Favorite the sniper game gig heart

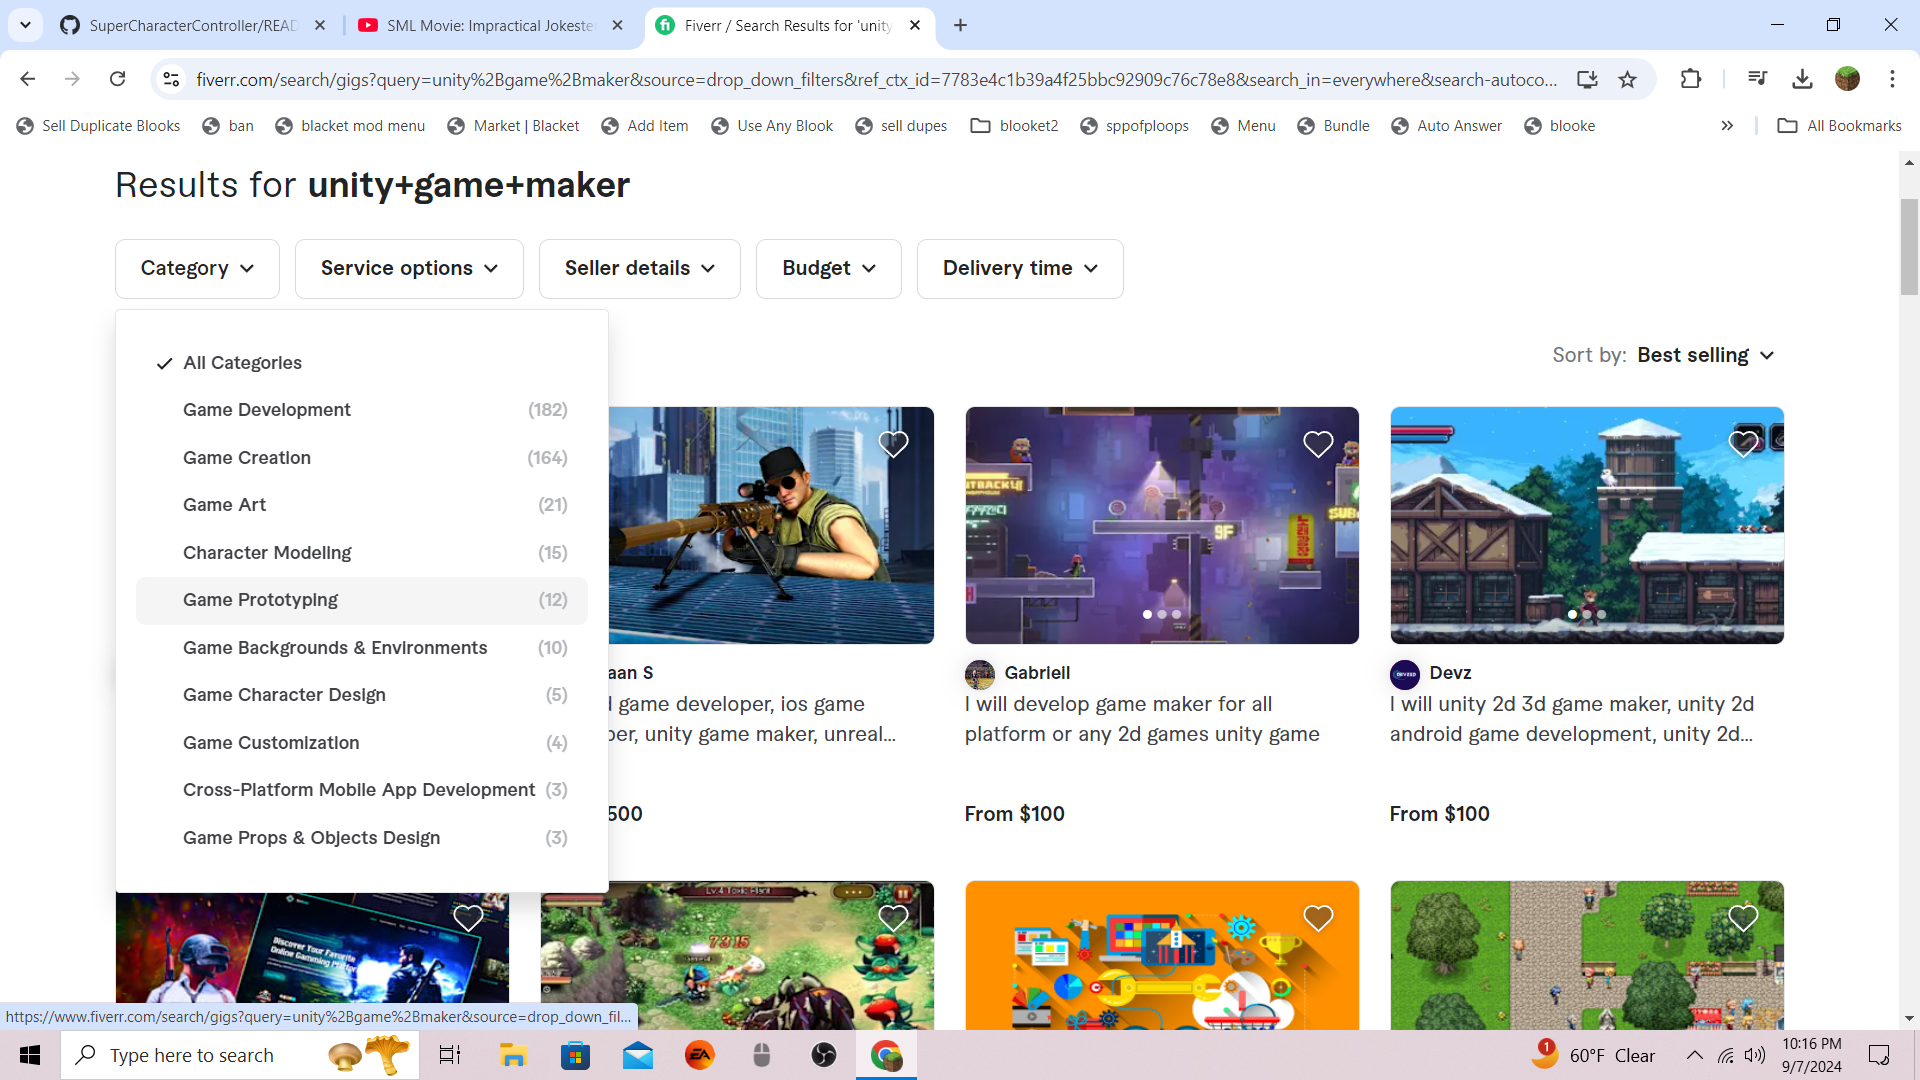tap(893, 444)
